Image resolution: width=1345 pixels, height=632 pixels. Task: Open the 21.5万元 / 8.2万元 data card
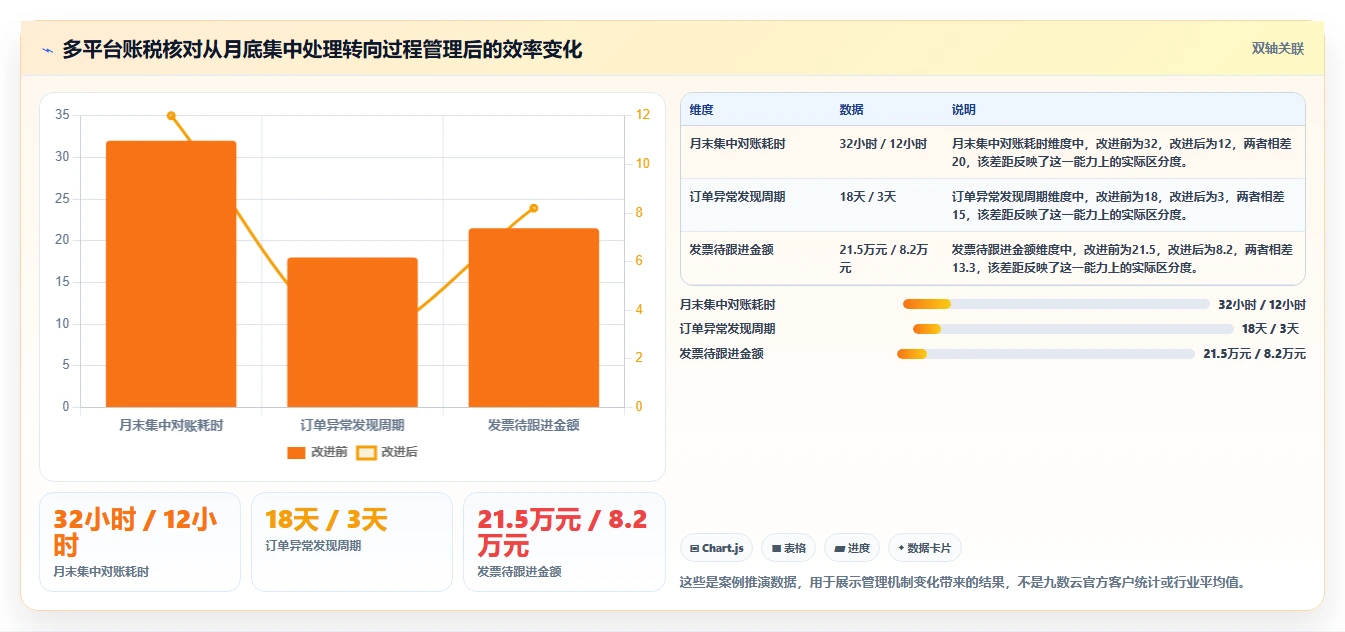tap(564, 542)
